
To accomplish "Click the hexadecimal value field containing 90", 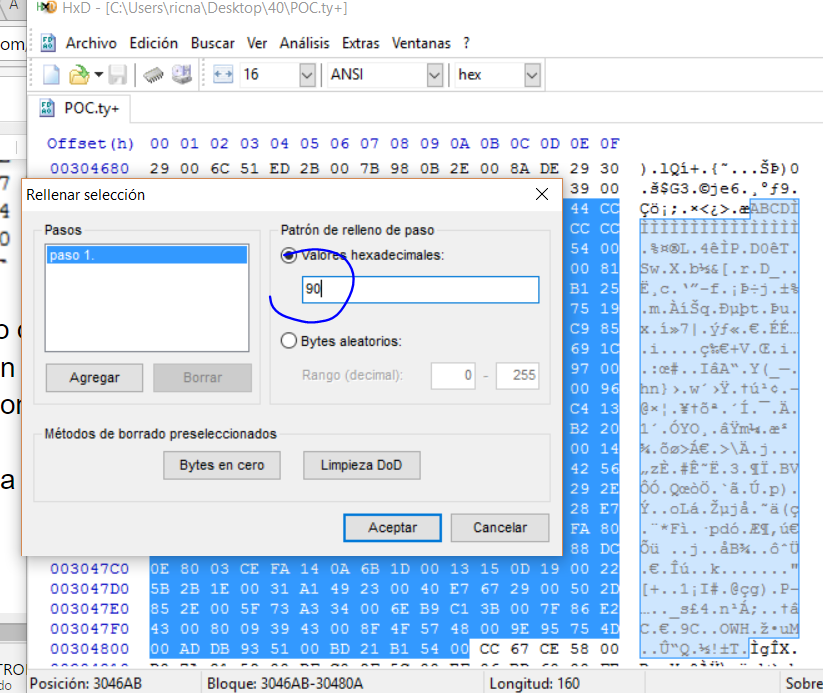I will [420, 290].
